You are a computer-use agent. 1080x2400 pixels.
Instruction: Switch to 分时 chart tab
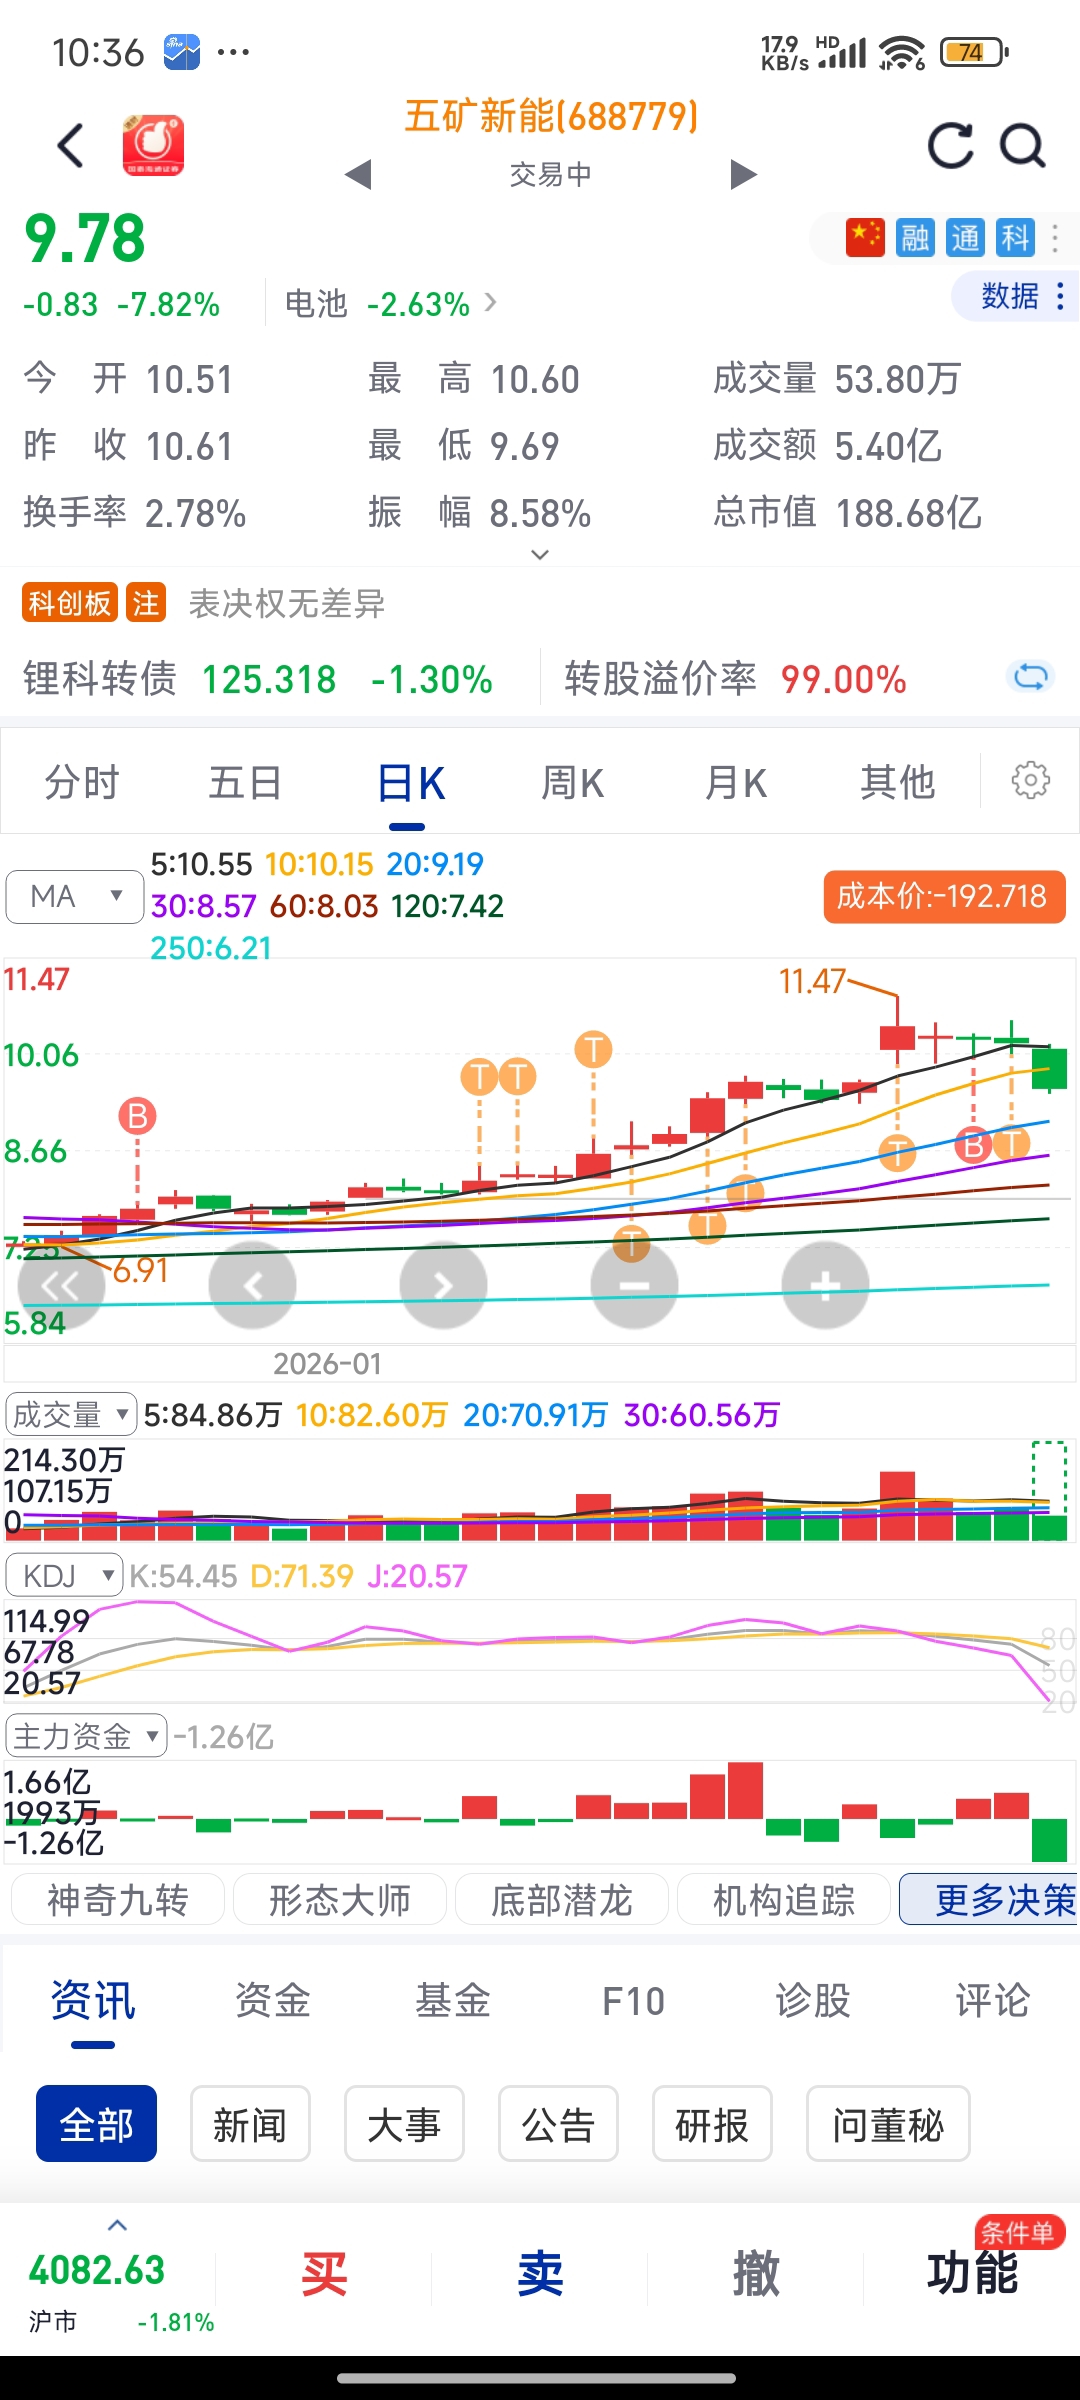pos(82,783)
